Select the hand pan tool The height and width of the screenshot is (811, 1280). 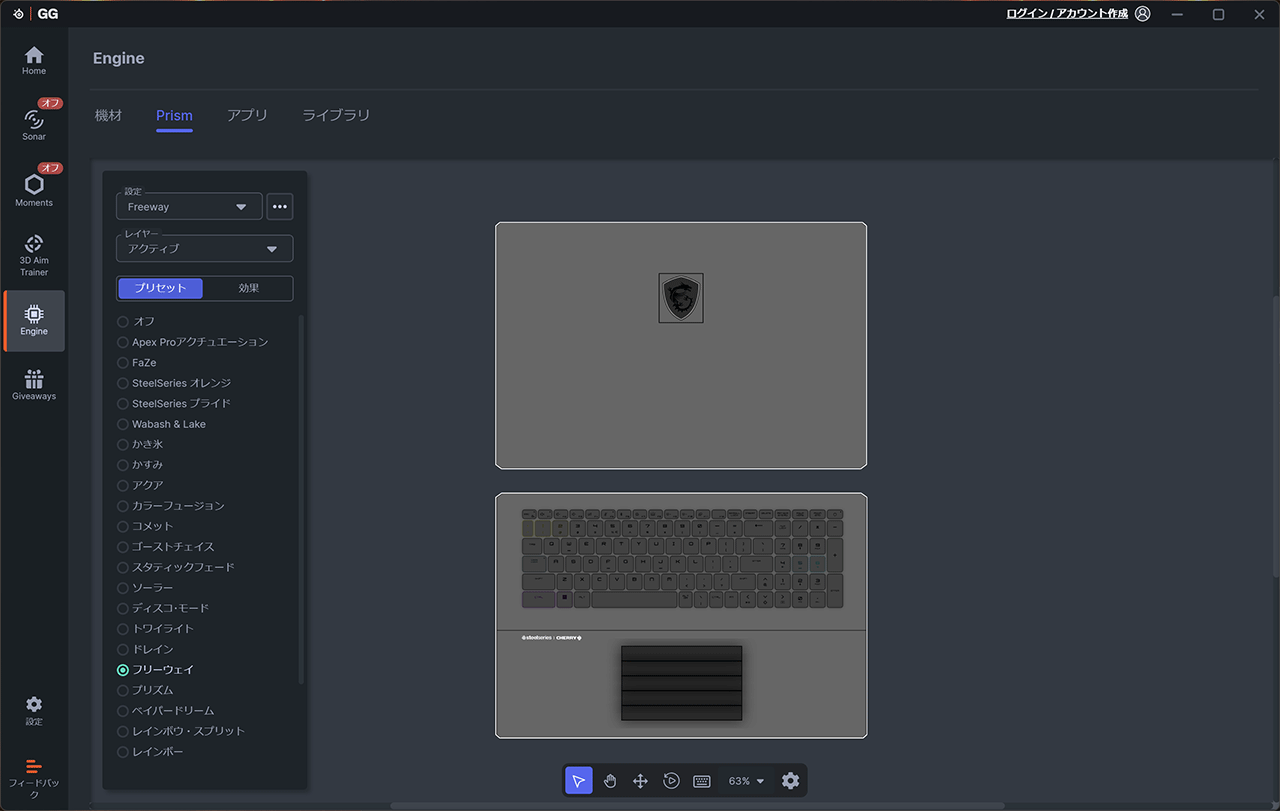tap(610, 781)
